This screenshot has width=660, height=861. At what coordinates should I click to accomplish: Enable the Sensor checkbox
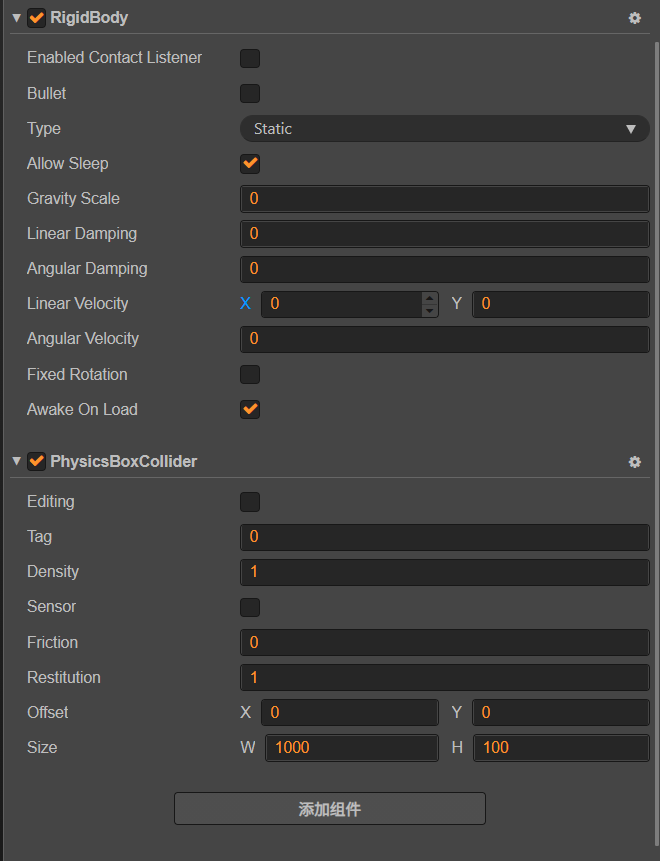click(x=250, y=607)
